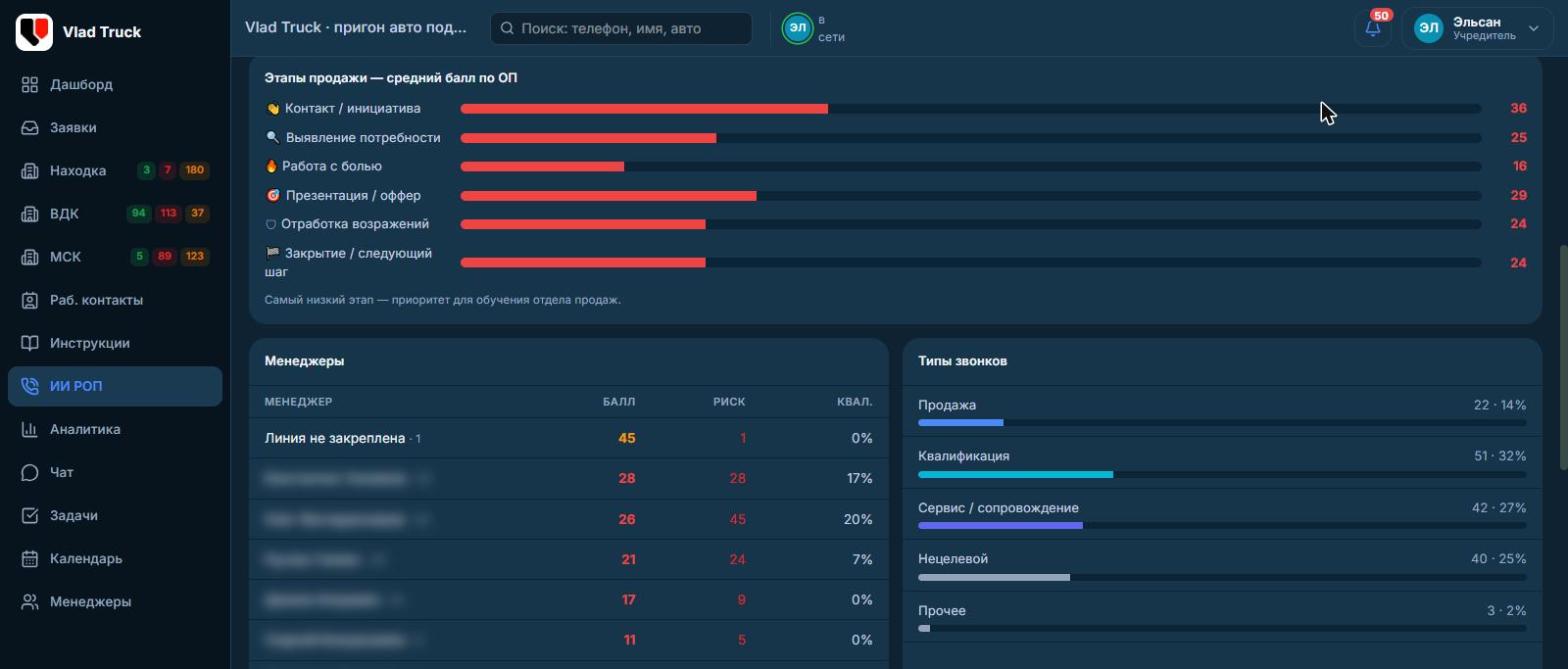The width and height of the screenshot is (1568, 669).
Task: Go to Заявки section
Action: (115, 128)
